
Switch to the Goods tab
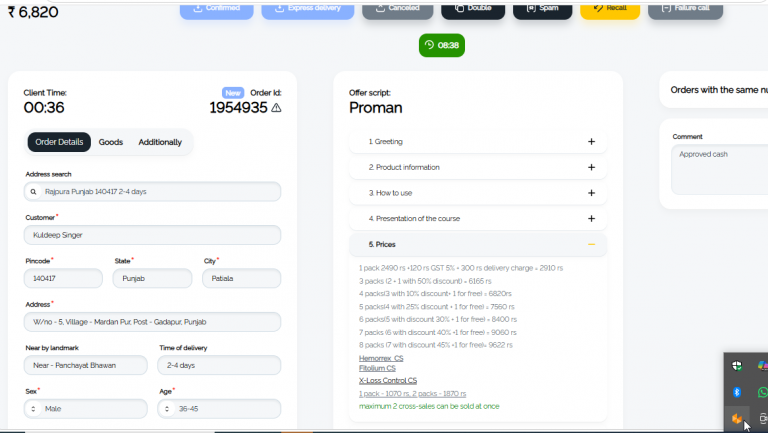(x=111, y=142)
